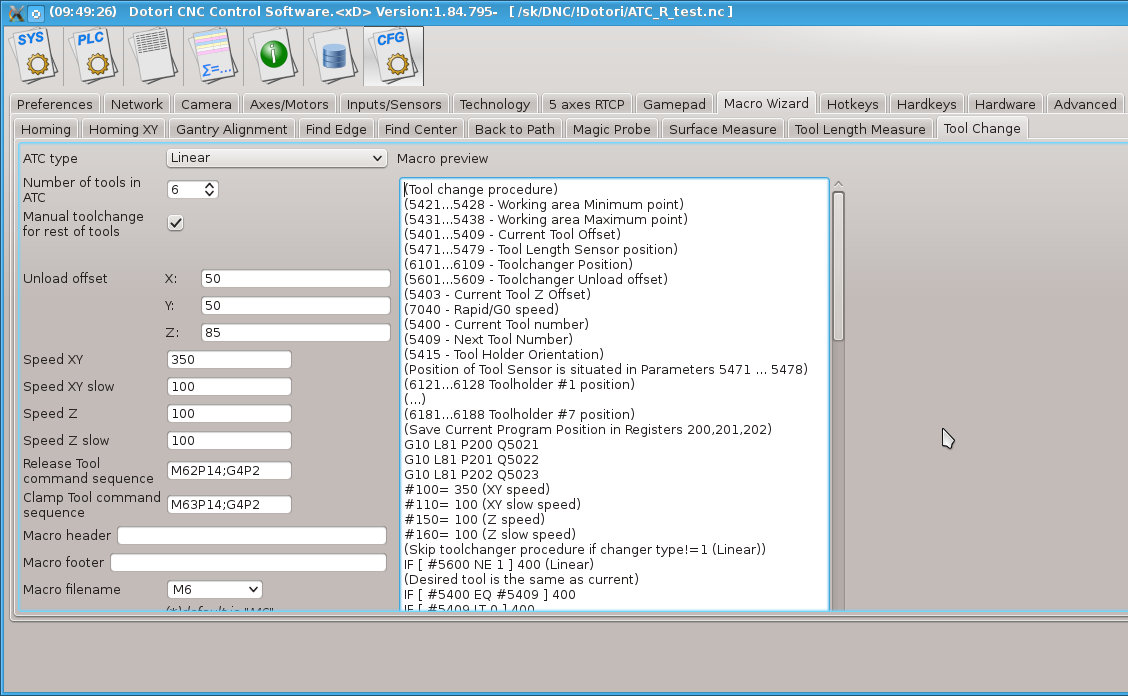The image size is (1128, 696).
Task: Open the Surface Measure tab
Action: pyautogui.click(x=723, y=130)
